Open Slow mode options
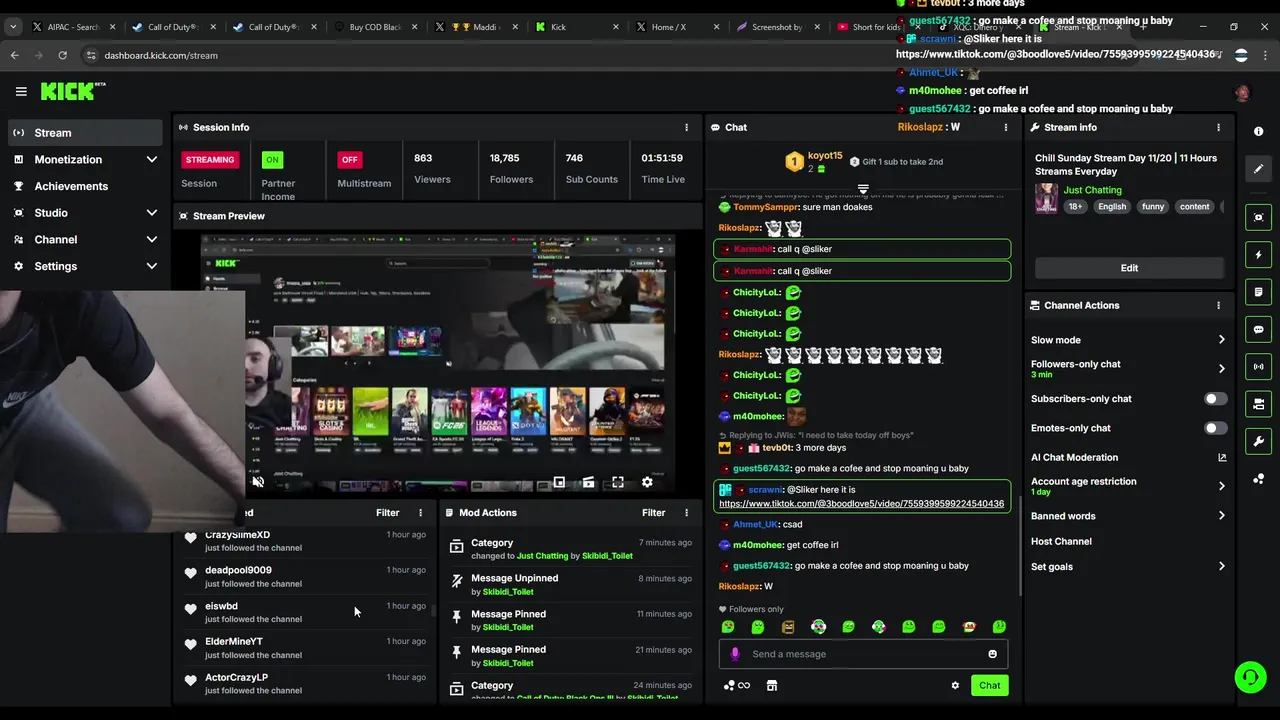The width and height of the screenshot is (1280, 720). (1128, 340)
